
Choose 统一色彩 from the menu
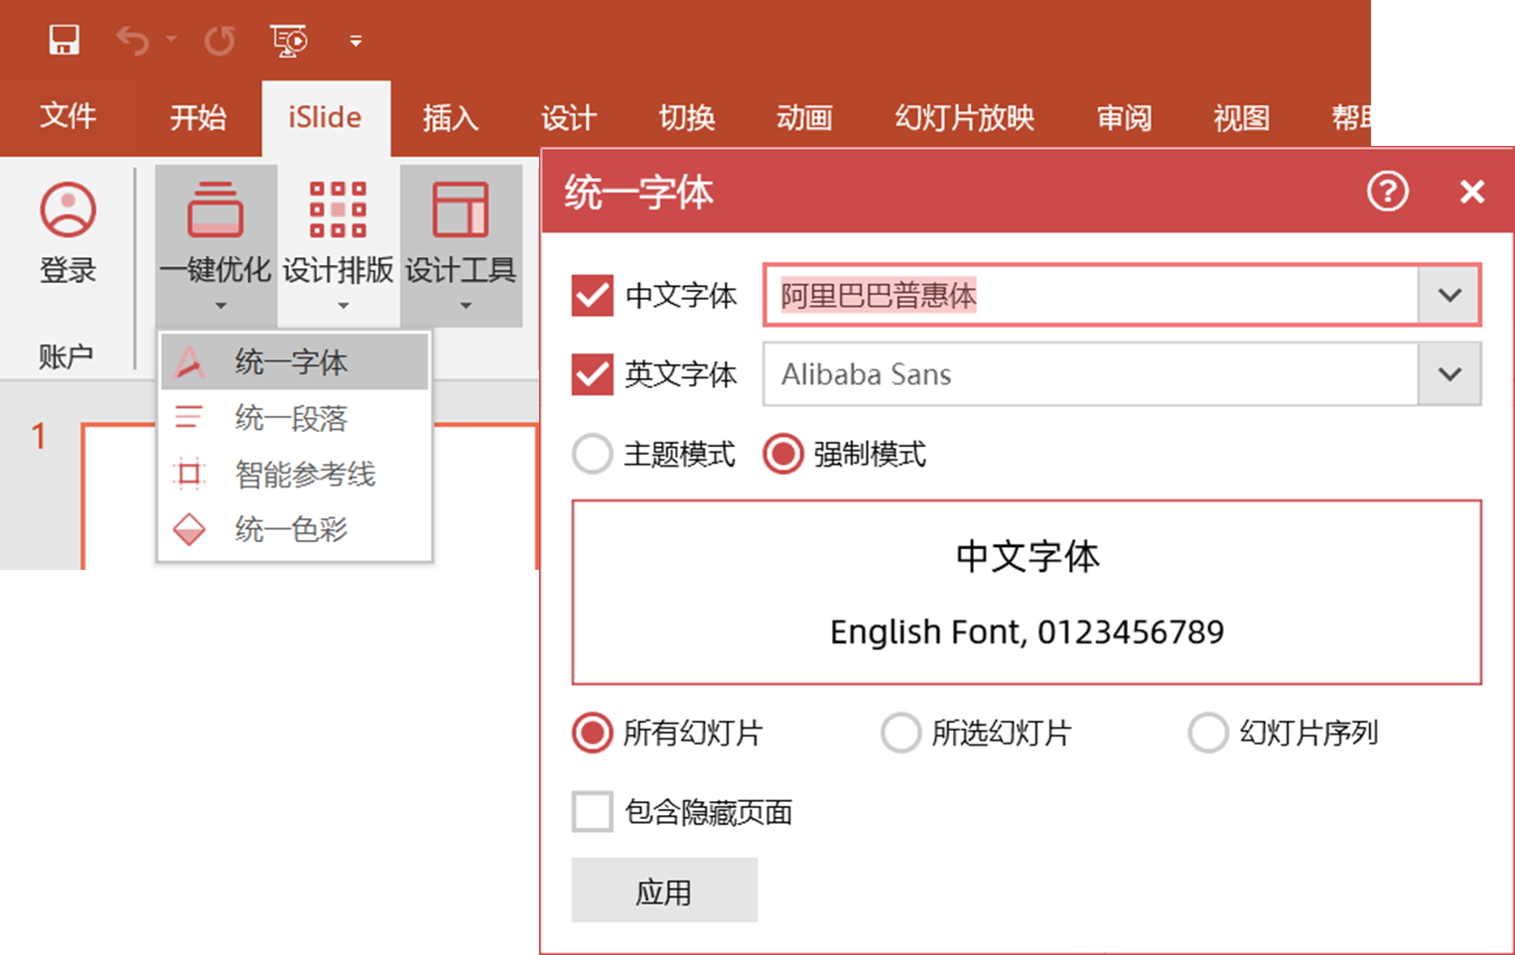point(295,530)
